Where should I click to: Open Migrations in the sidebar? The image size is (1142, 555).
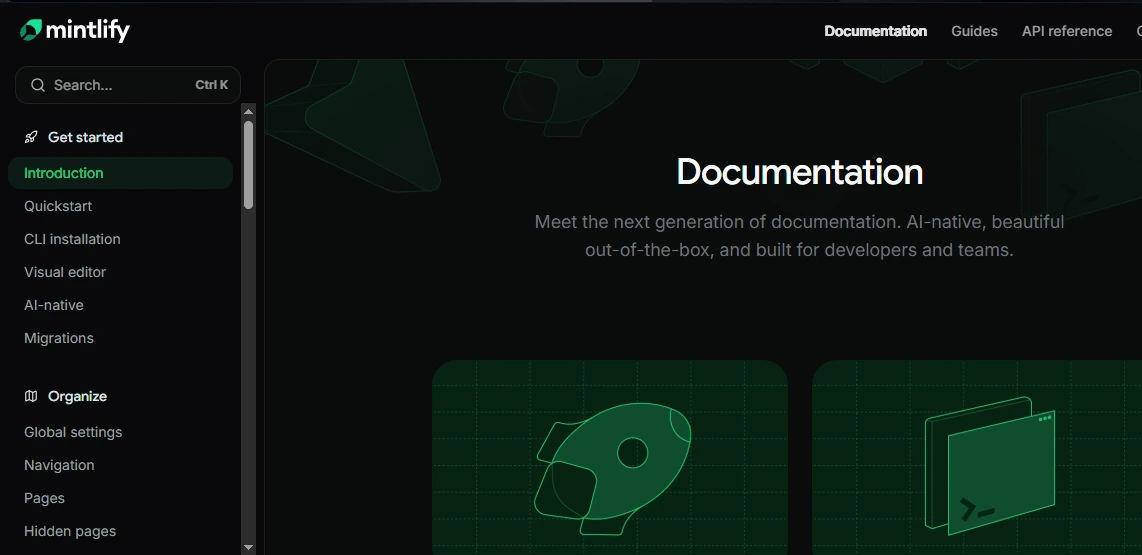click(59, 338)
